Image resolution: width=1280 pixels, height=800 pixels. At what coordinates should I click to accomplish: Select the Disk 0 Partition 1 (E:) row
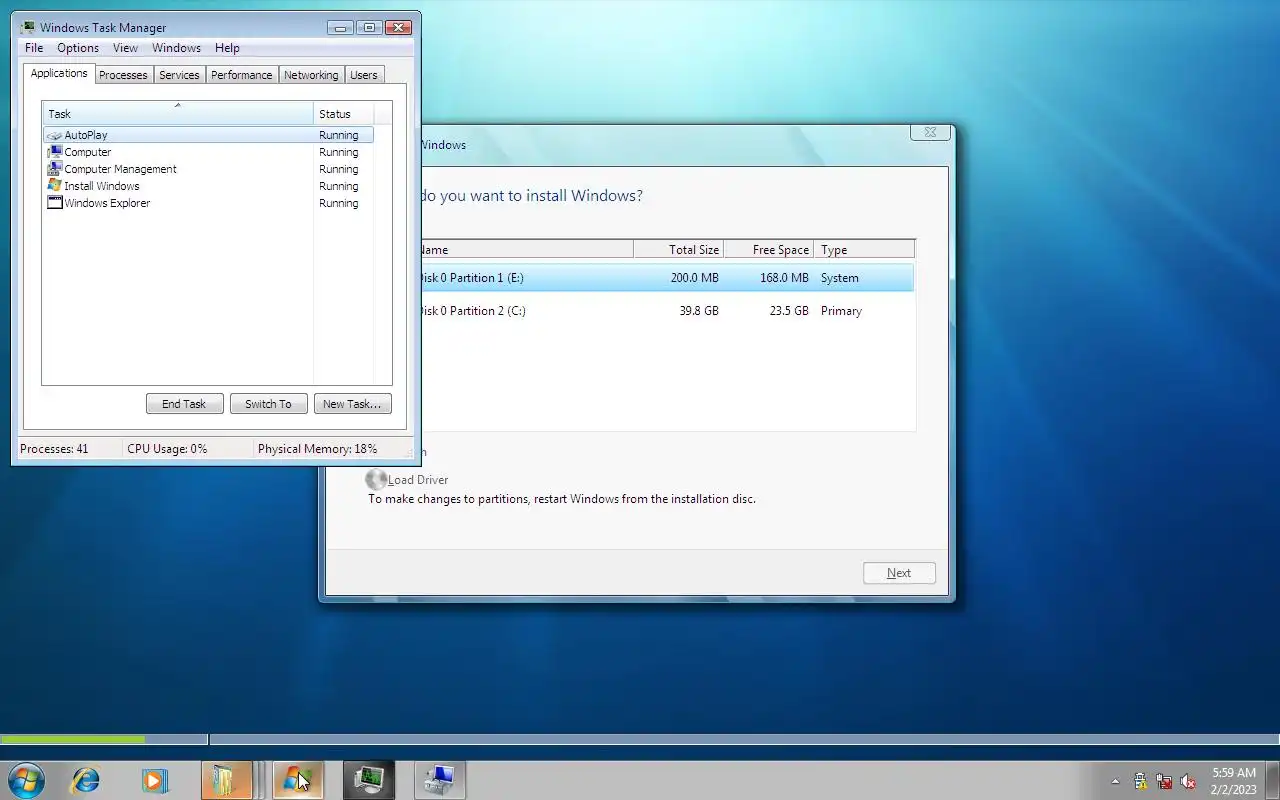667,278
